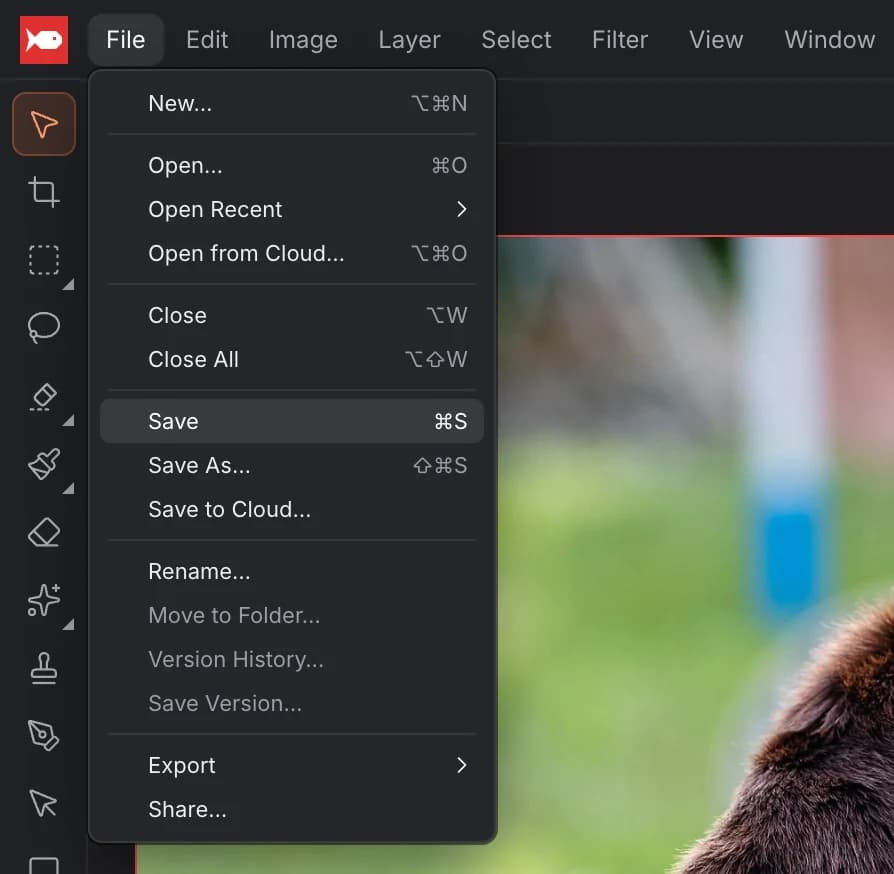Screen dimensions: 894x874
Task: Choose the highlighted Save item
Action: 292,421
